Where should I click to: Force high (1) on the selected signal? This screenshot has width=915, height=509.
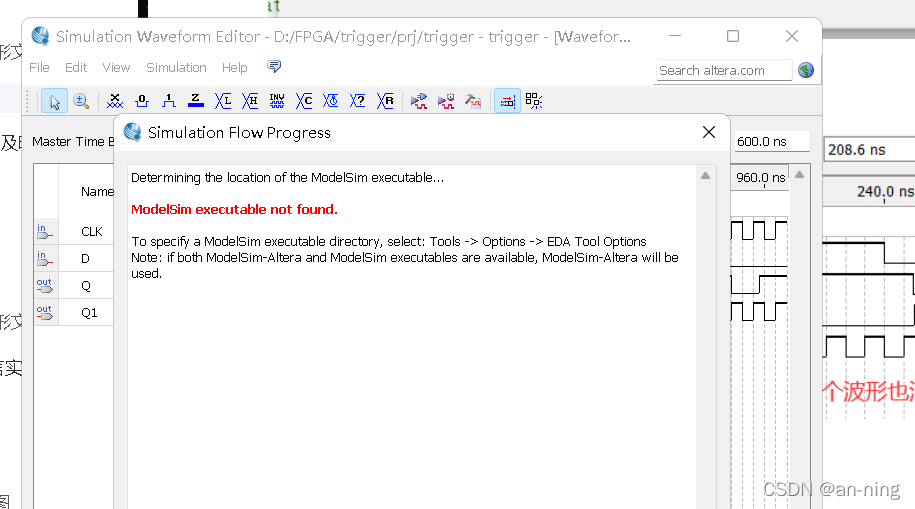tap(169, 101)
